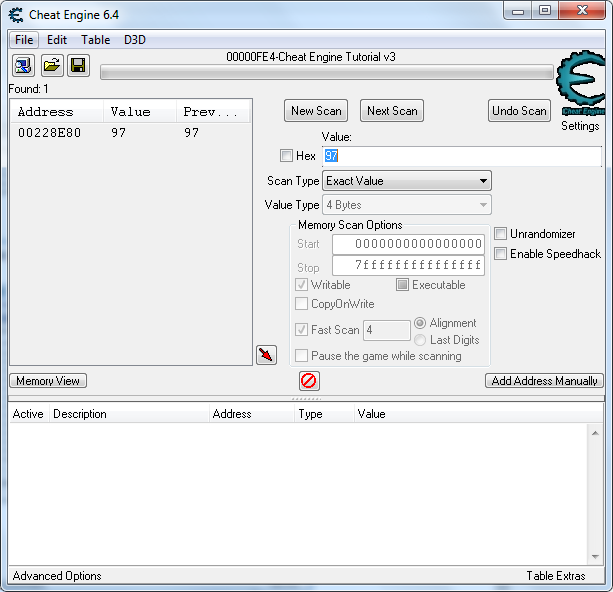Click the Start address field
This screenshot has width=613, height=592.
coord(409,244)
